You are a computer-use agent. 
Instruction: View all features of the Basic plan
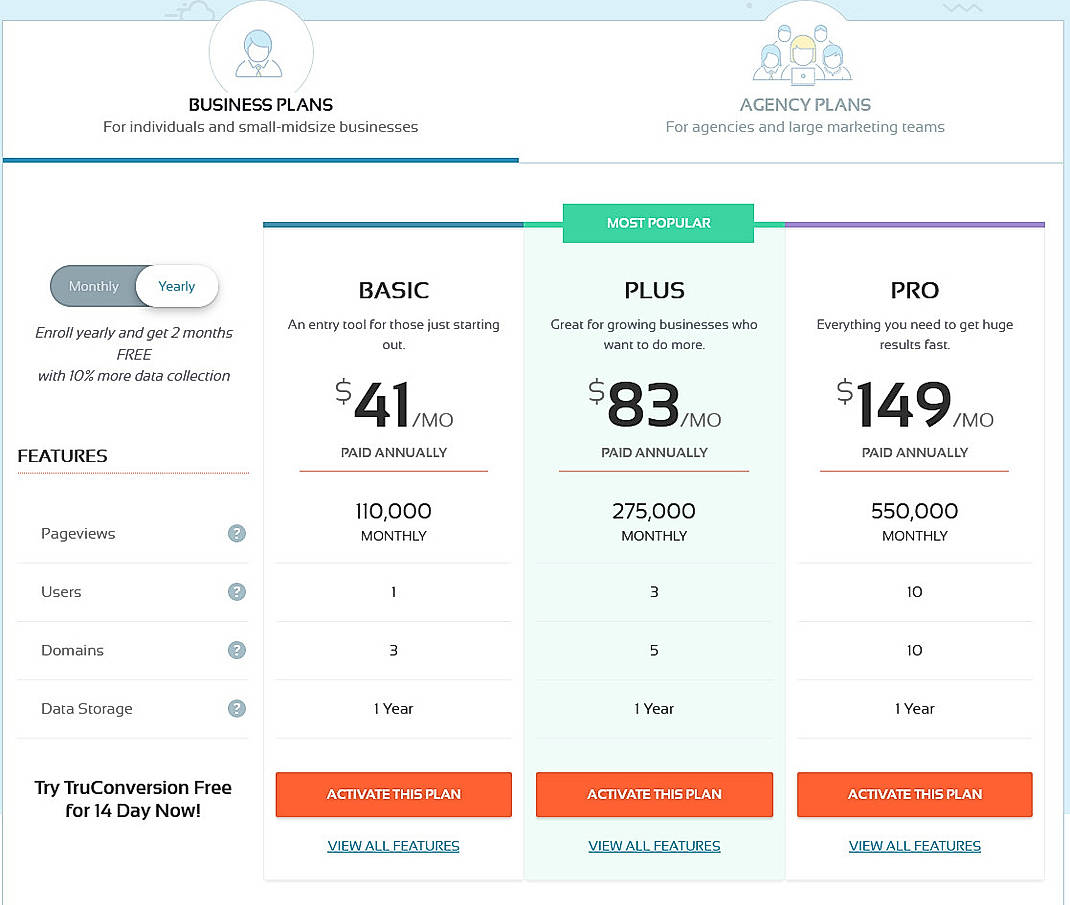pos(393,845)
